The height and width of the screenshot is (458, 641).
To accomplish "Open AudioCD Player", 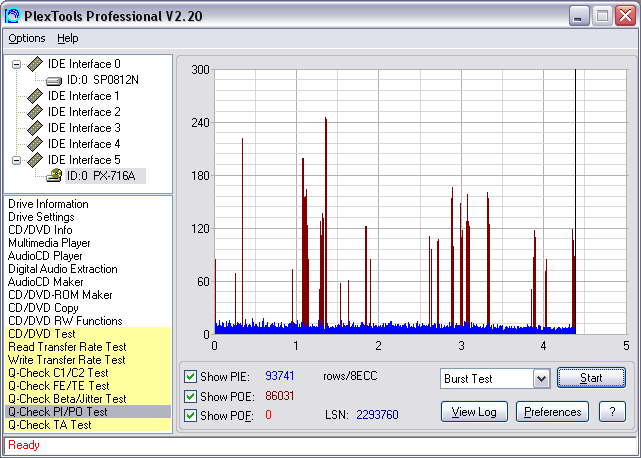I will click(x=45, y=256).
